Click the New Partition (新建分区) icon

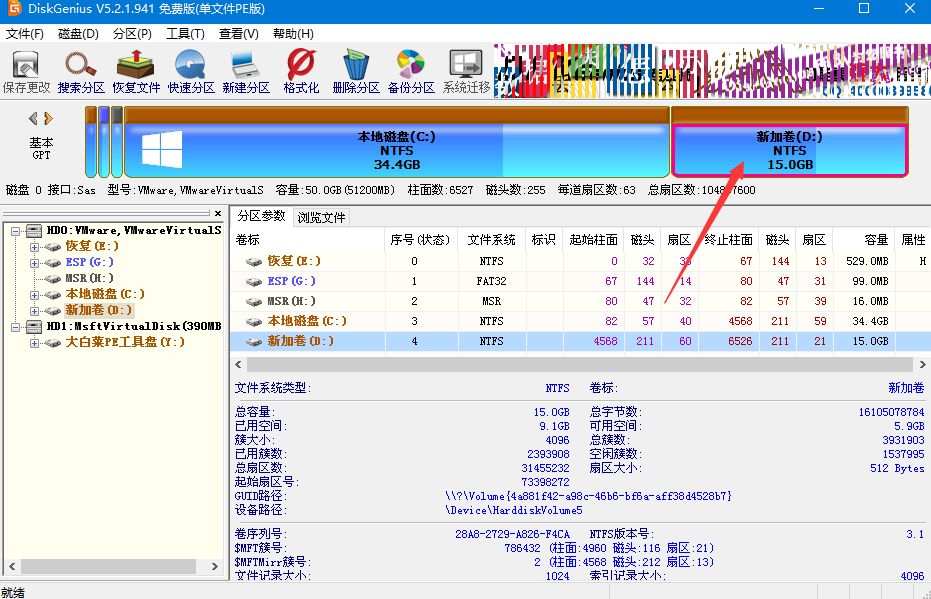(246, 70)
